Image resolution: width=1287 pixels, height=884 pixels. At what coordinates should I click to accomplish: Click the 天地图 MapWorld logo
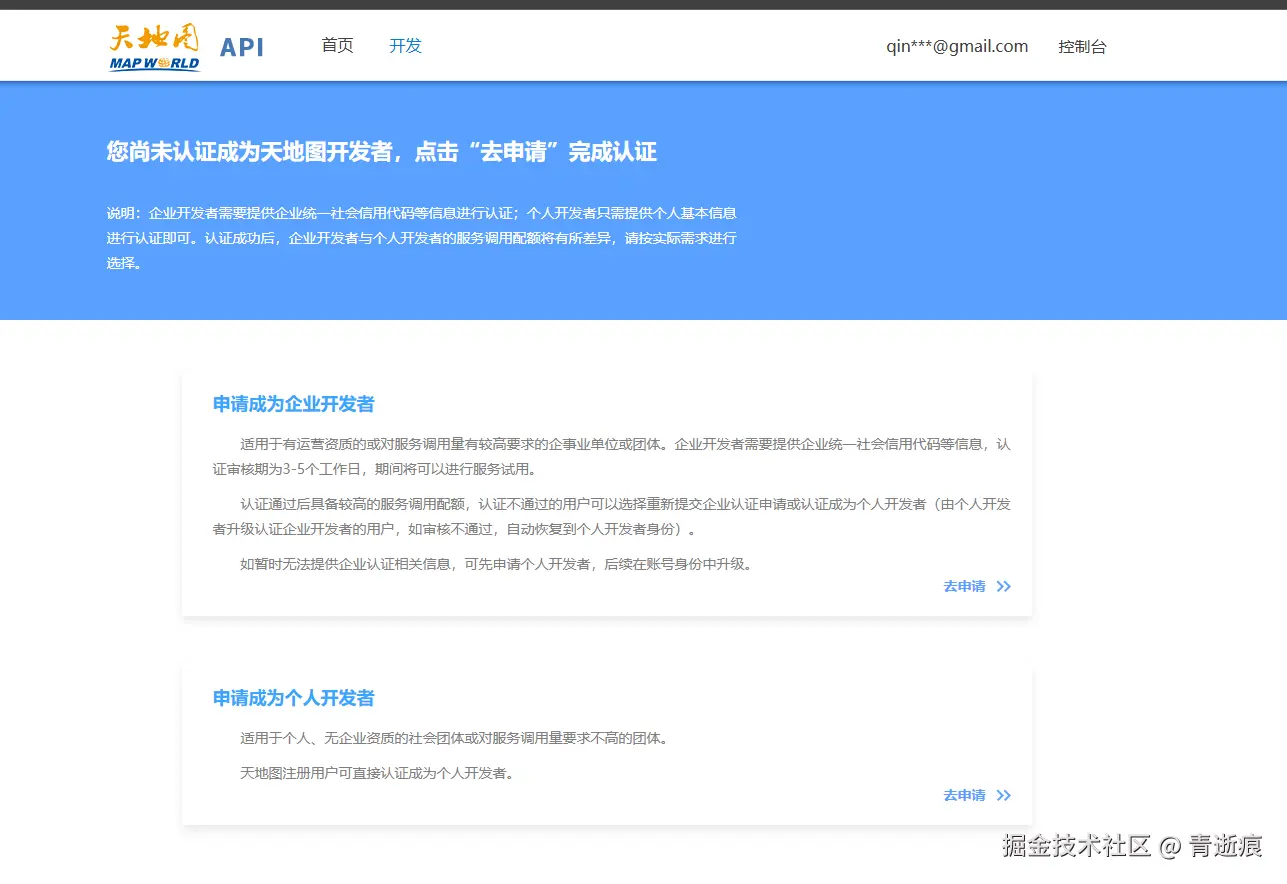click(154, 47)
